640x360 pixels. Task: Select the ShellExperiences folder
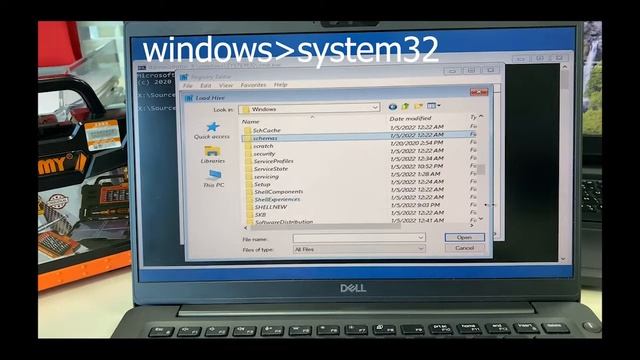pos(277,200)
